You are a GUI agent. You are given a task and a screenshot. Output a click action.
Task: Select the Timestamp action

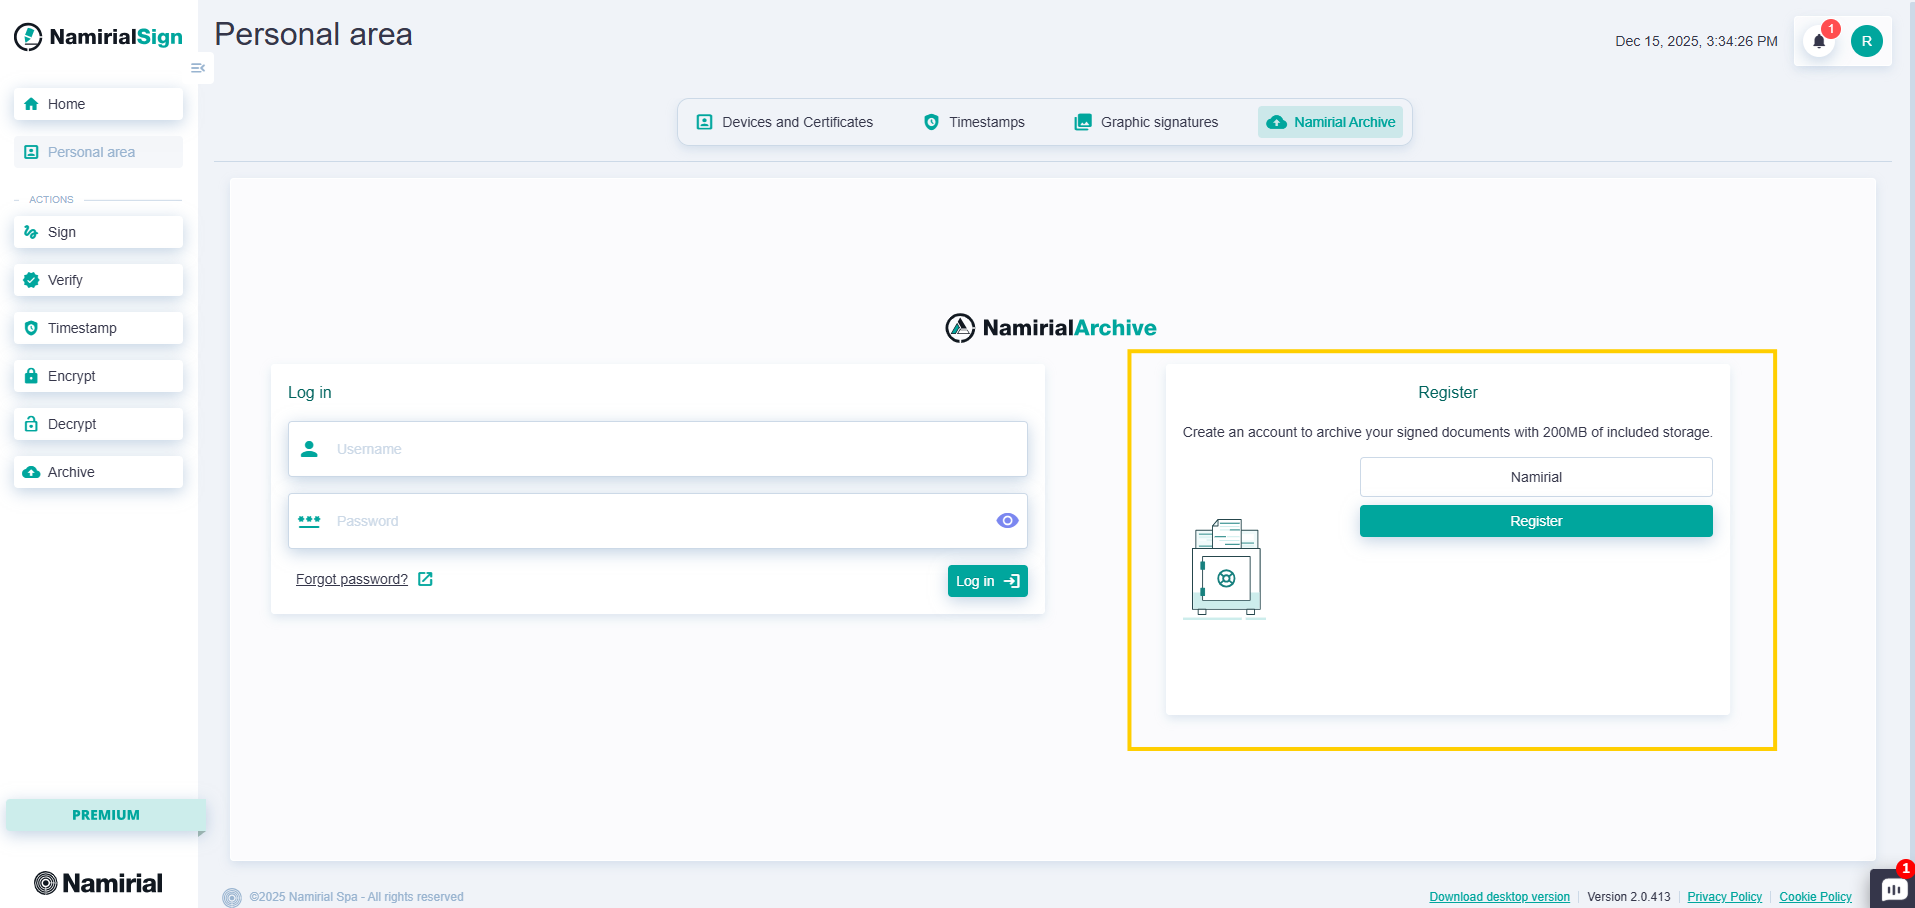click(97, 327)
